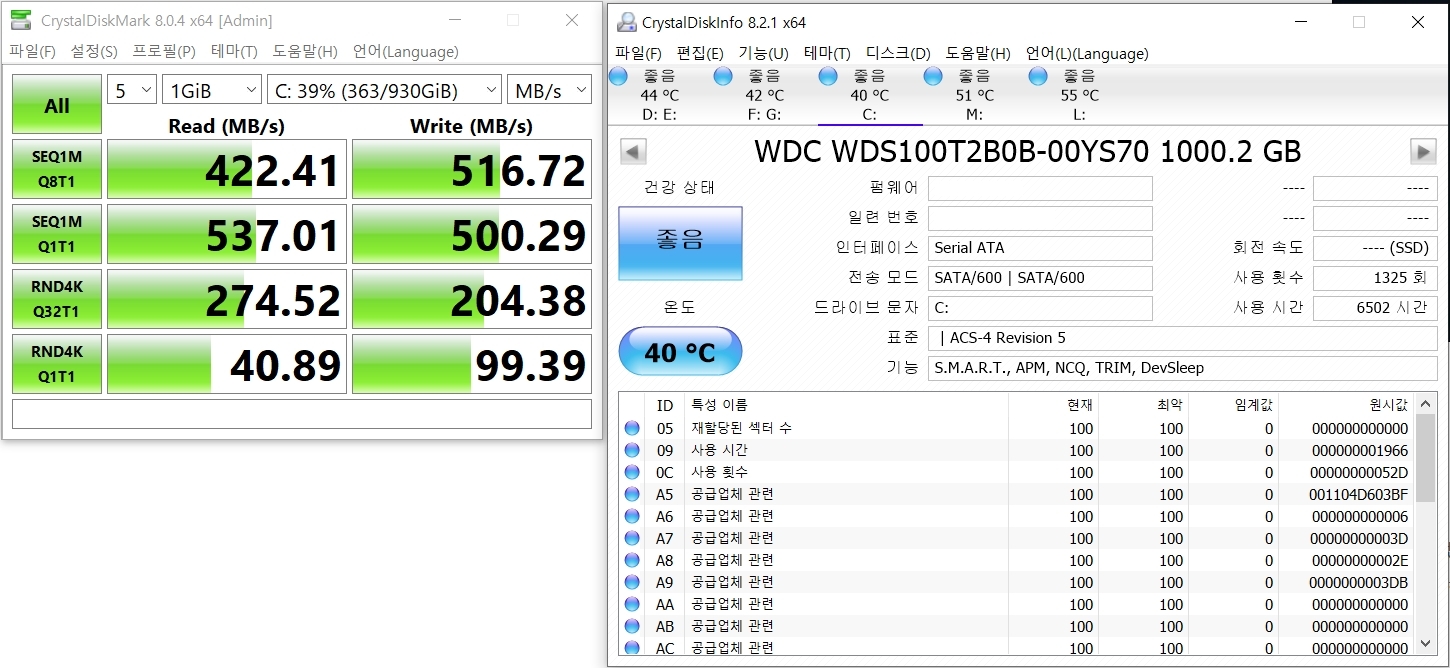Open CrystalDiskMark 프로필(P) menu

[x=164, y=52]
